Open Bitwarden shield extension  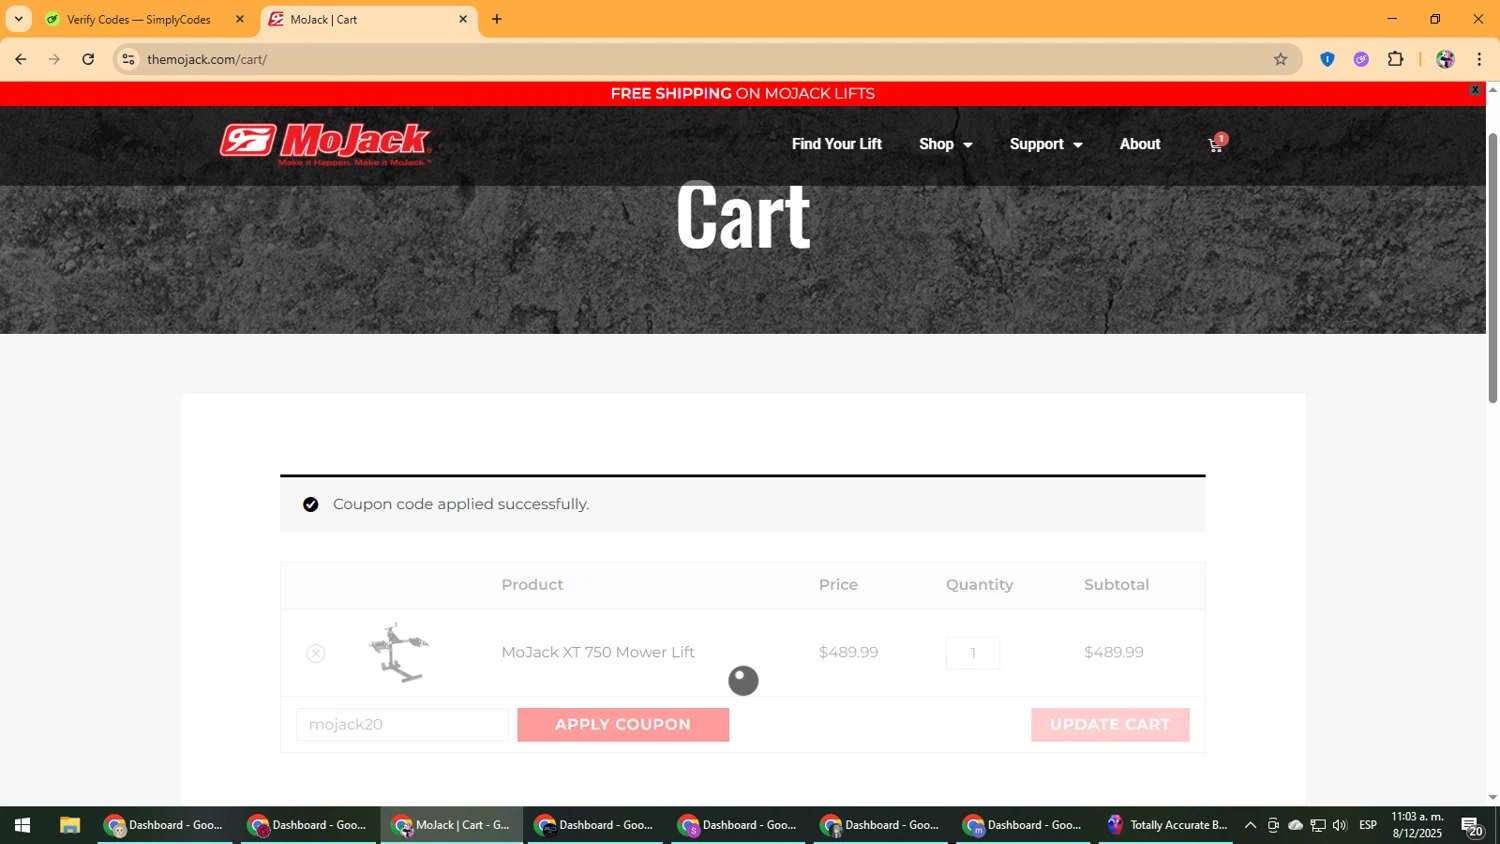(x=1327, y=59)
